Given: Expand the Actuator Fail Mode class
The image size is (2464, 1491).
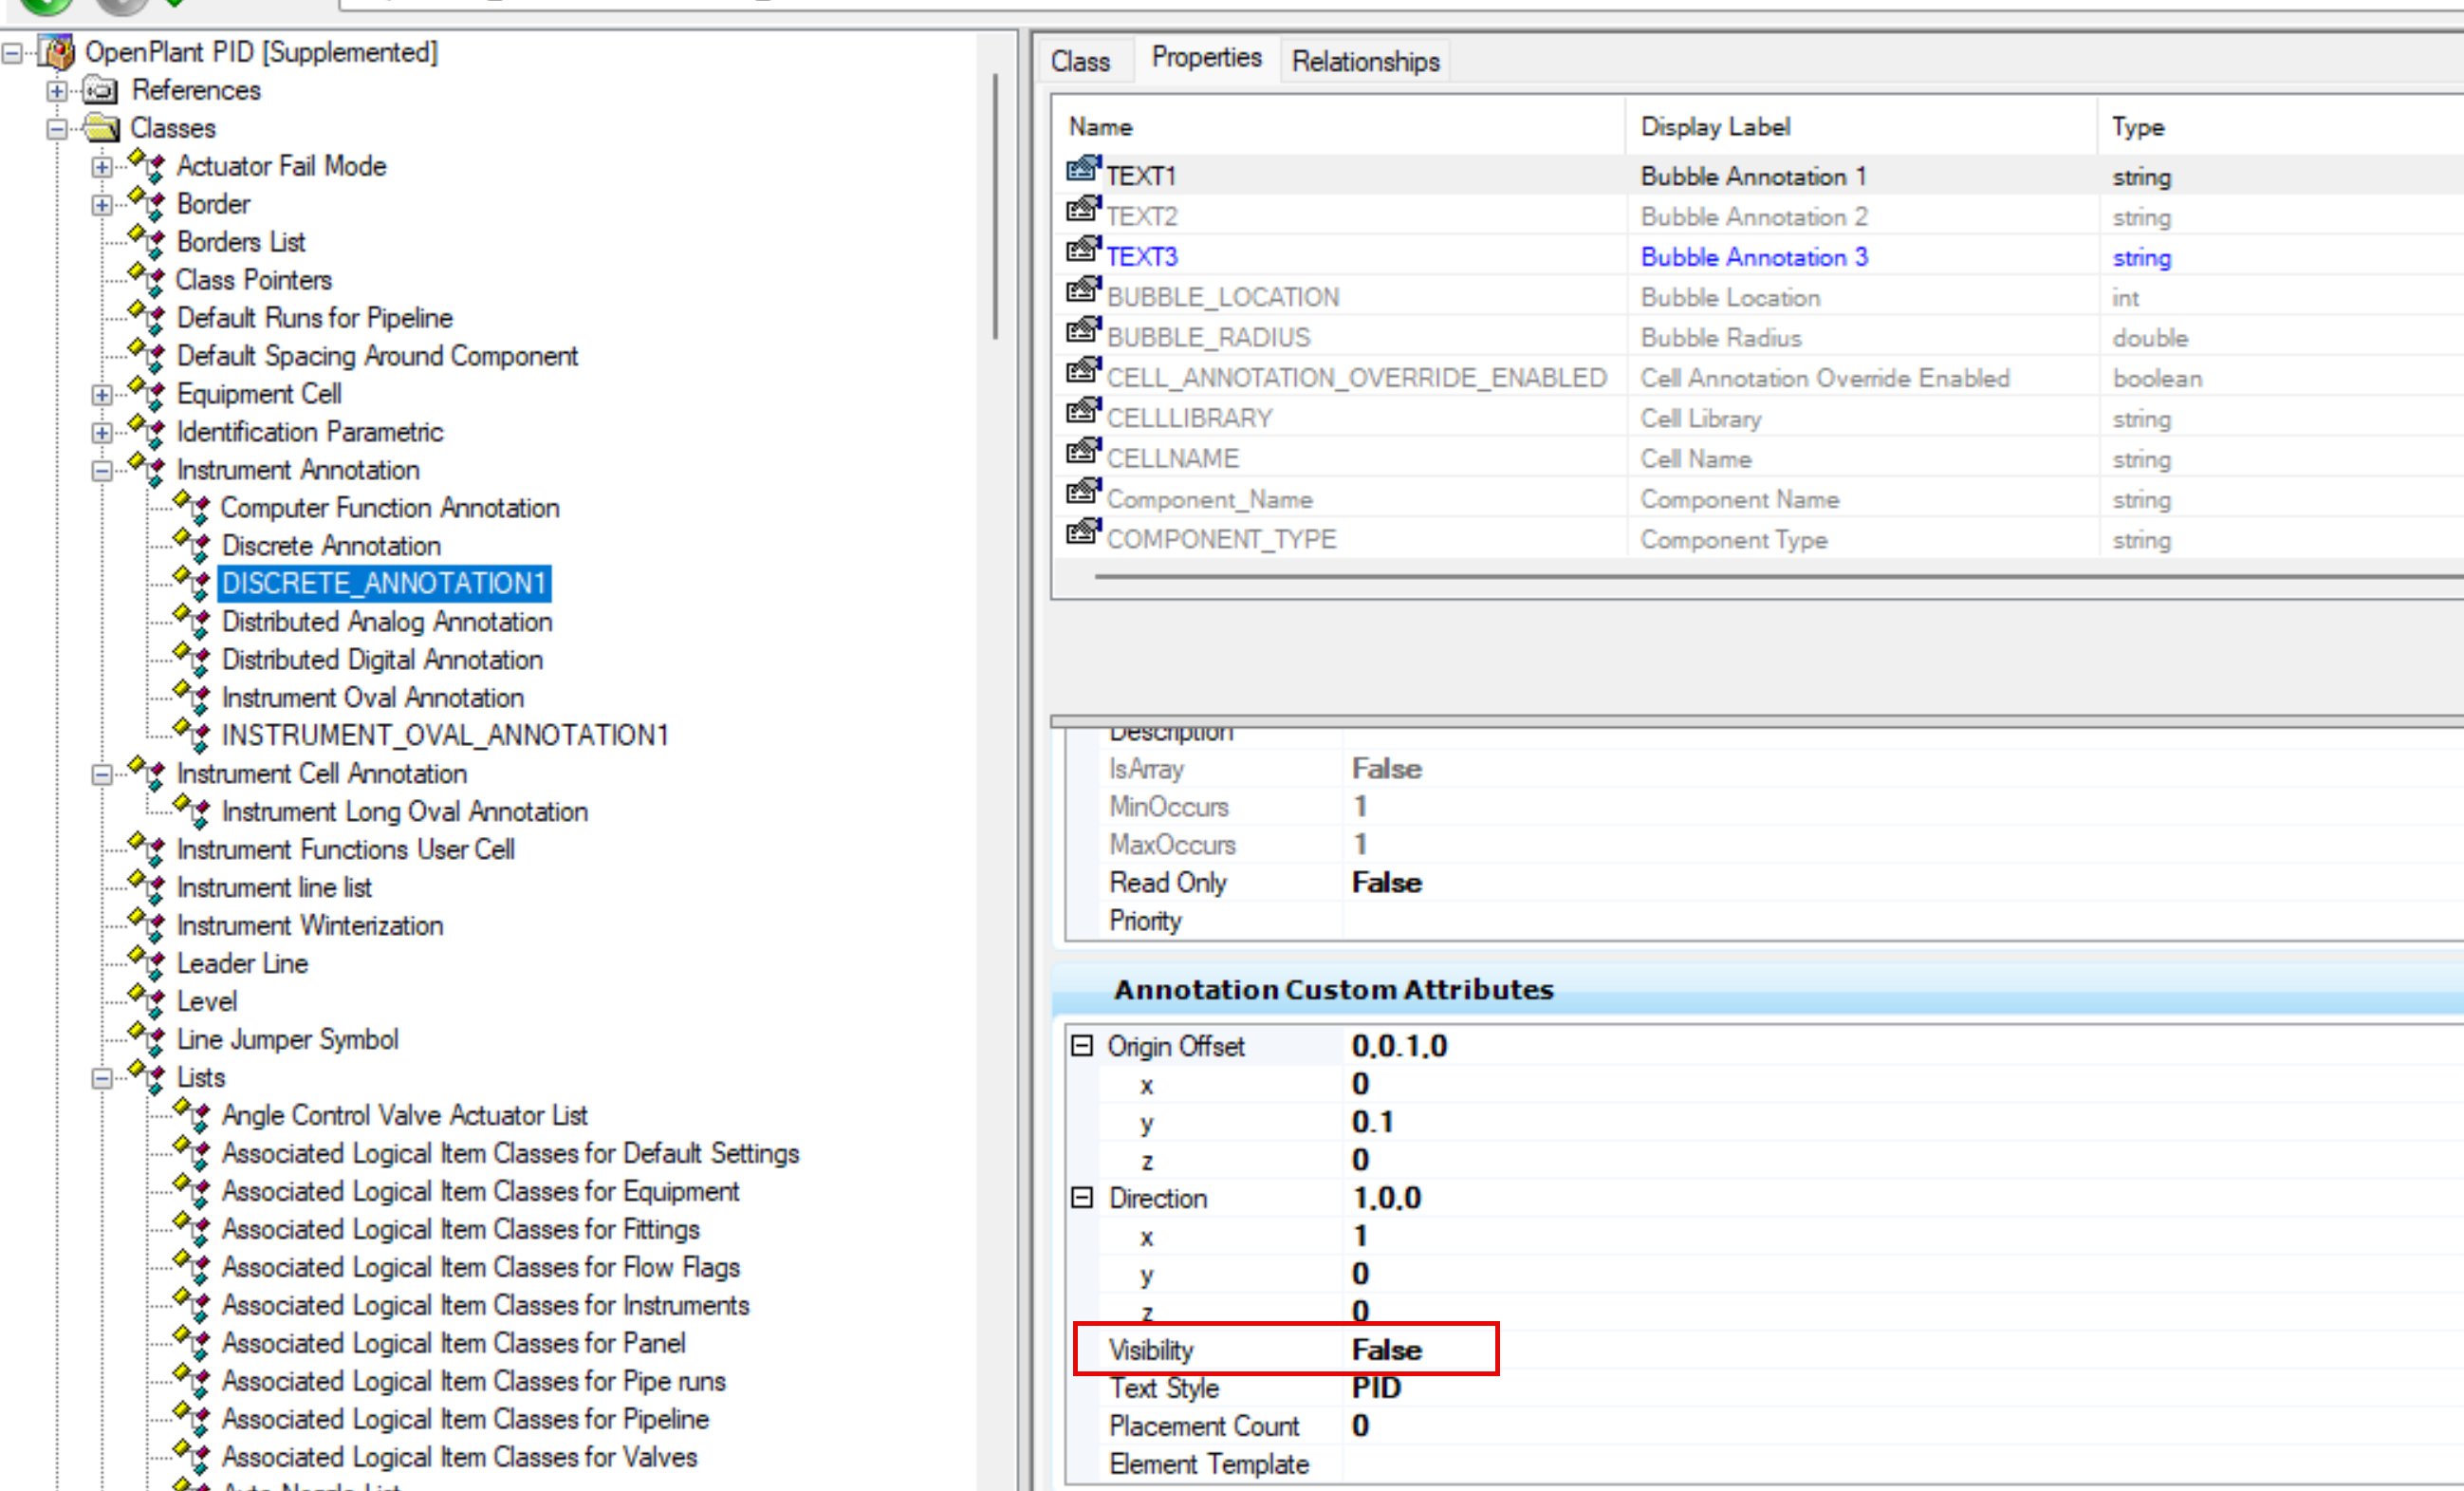Looking at the screenshot, I should pyautogui.click(x=101, y=167).
